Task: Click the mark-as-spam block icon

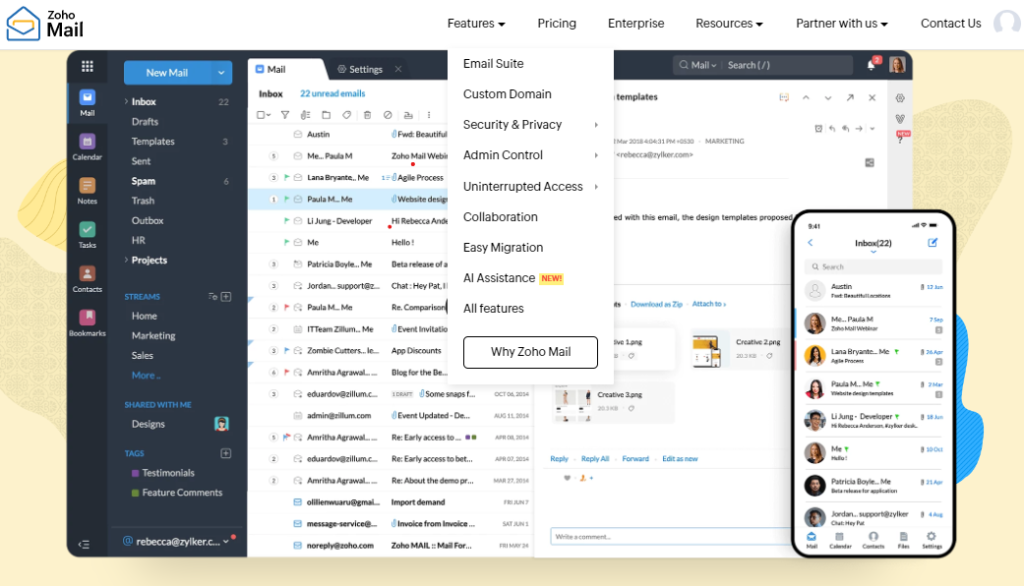Action: pyautogui.click(x=388, y=115)
